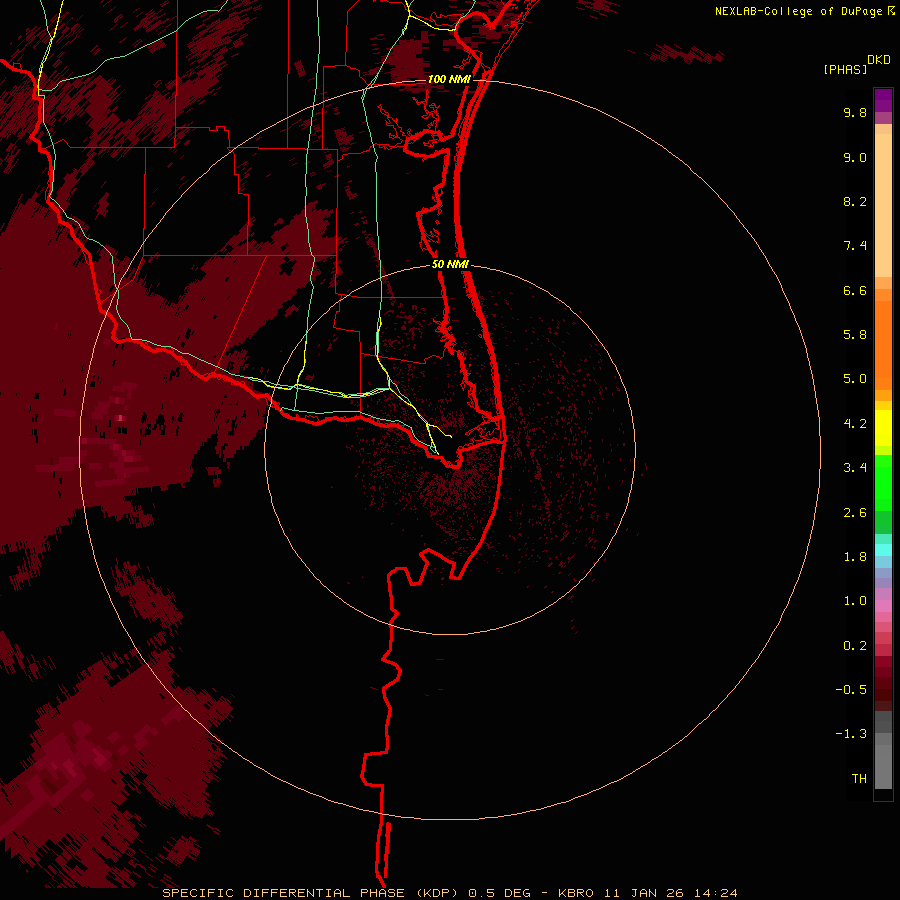
Task: Click the 5.0 legend value
Action: (855, 379)
